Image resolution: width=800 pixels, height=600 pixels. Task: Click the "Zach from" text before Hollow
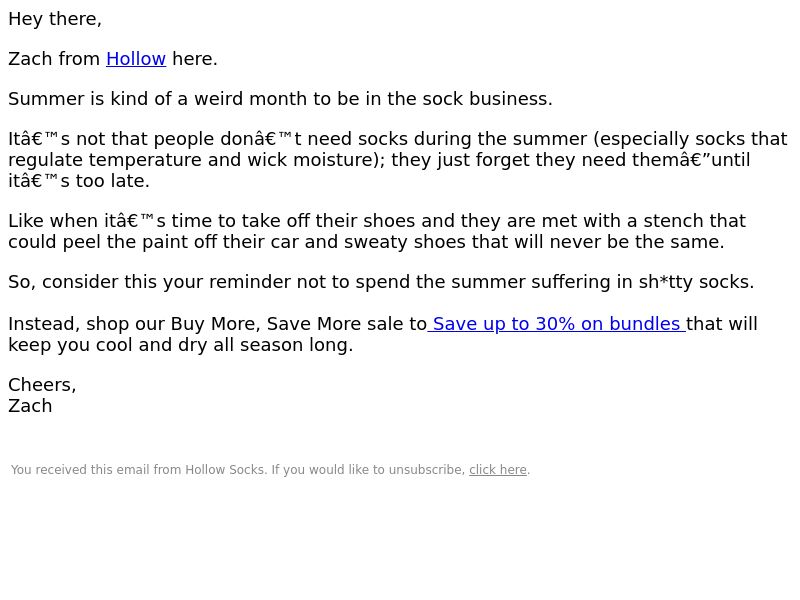[x=54, y=59]
